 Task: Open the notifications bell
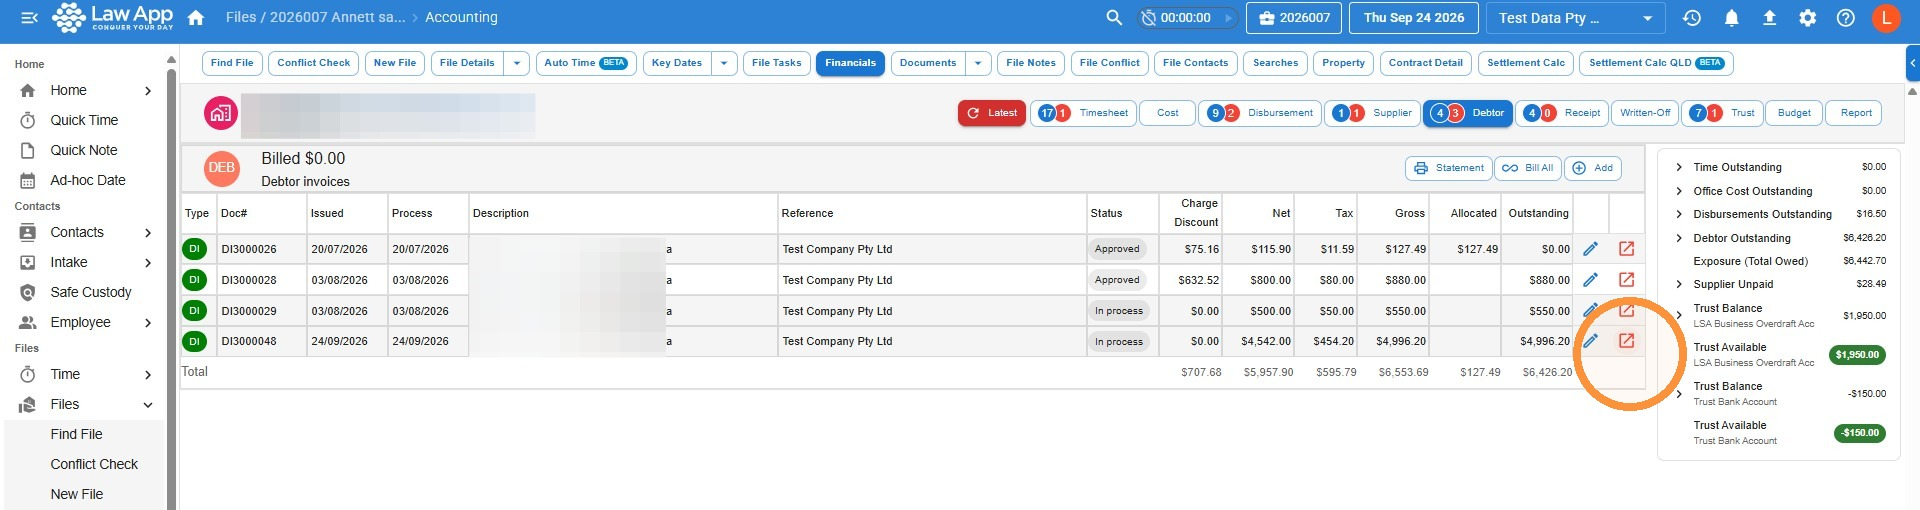click(x=1731, y=17)
